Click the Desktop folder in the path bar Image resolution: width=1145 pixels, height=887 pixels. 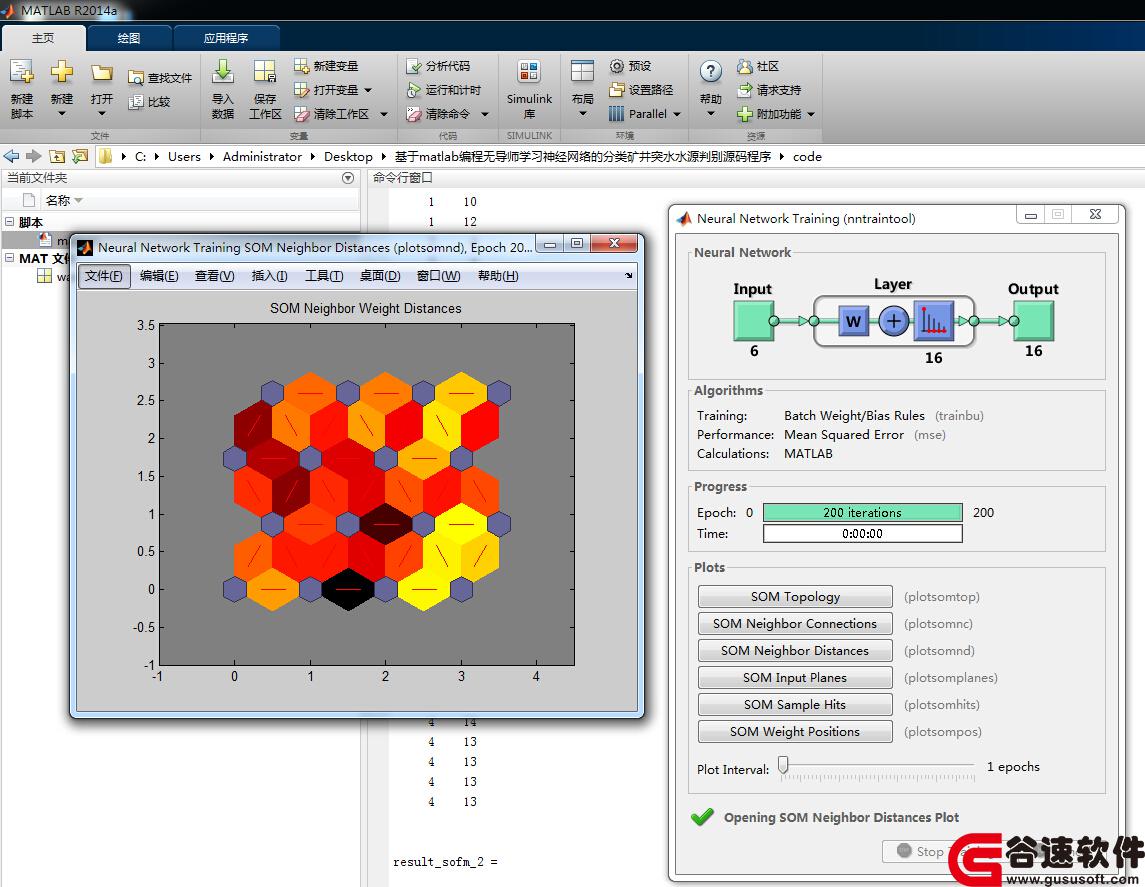(348, 156)
